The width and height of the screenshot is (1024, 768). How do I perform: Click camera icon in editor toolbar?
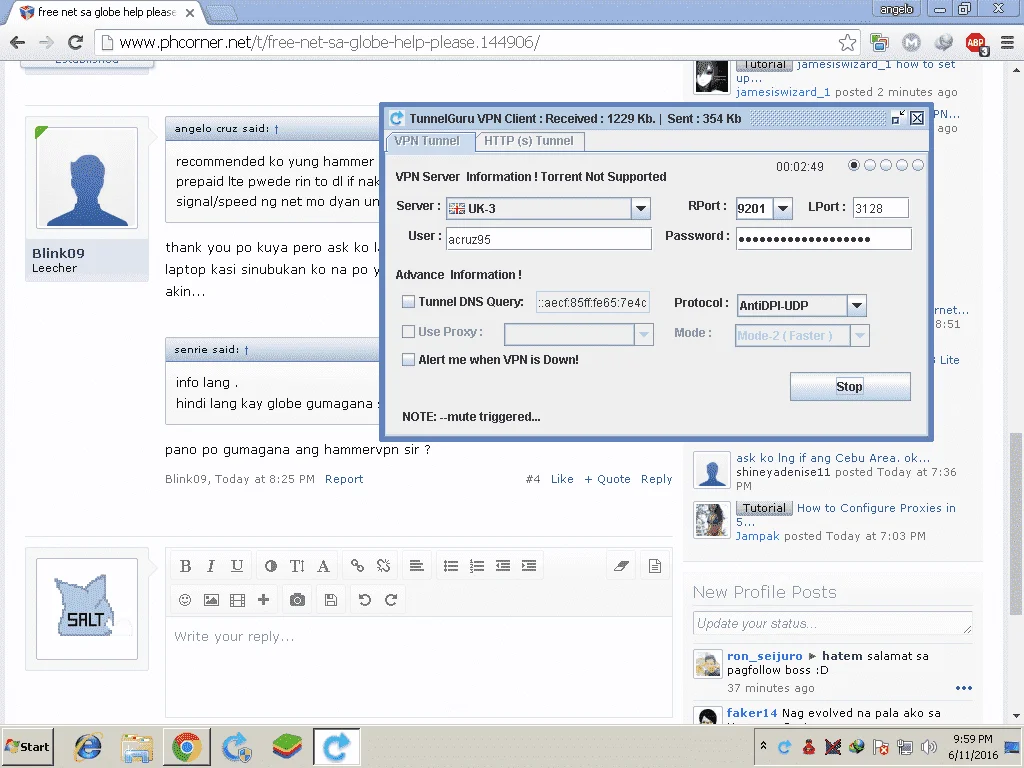point(297,600)
